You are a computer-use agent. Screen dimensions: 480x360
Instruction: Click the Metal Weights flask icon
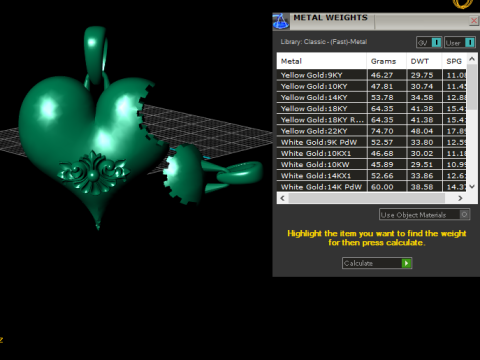point(281,22)
